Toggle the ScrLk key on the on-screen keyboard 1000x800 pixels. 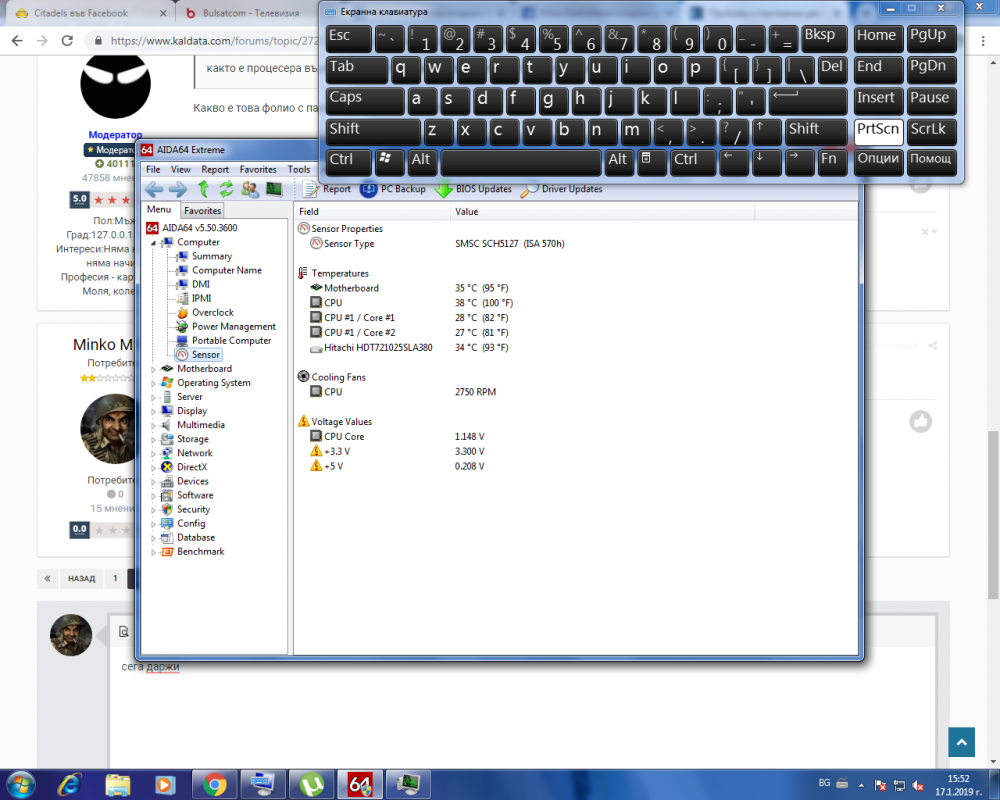pyautogui.click(x=931, y=131)
